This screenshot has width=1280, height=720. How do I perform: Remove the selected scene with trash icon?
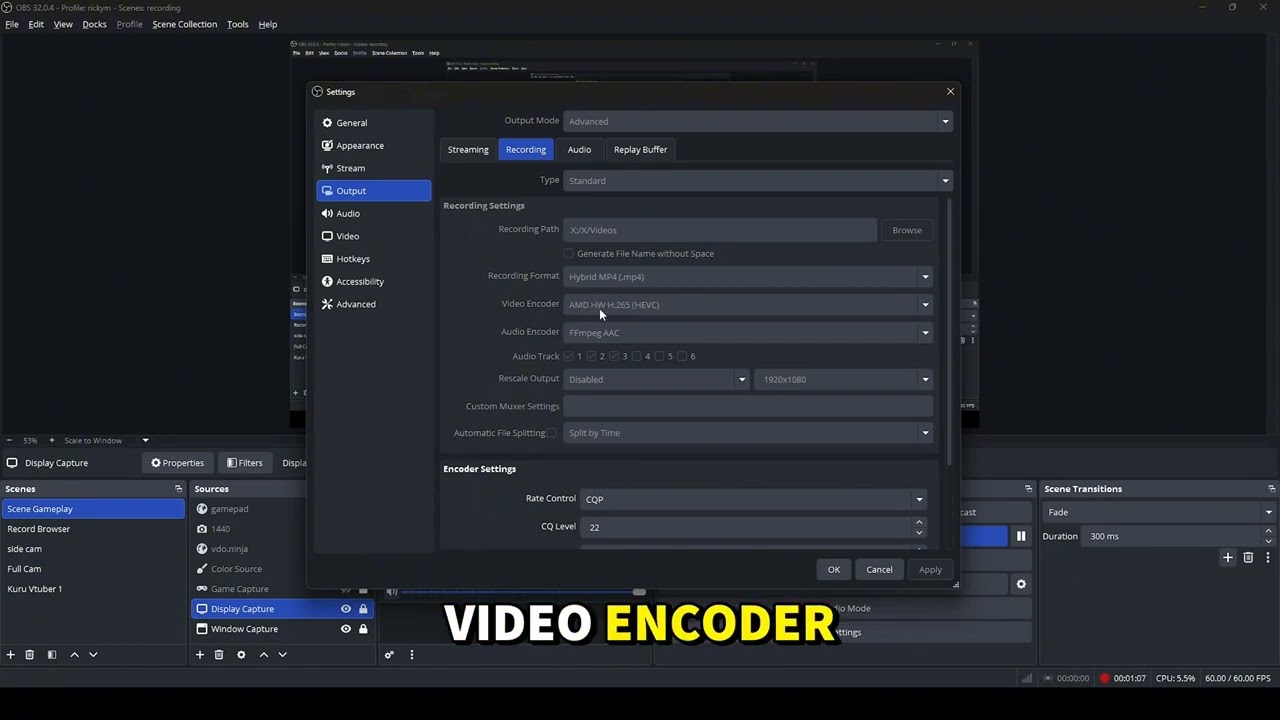[x=30, y=655]
